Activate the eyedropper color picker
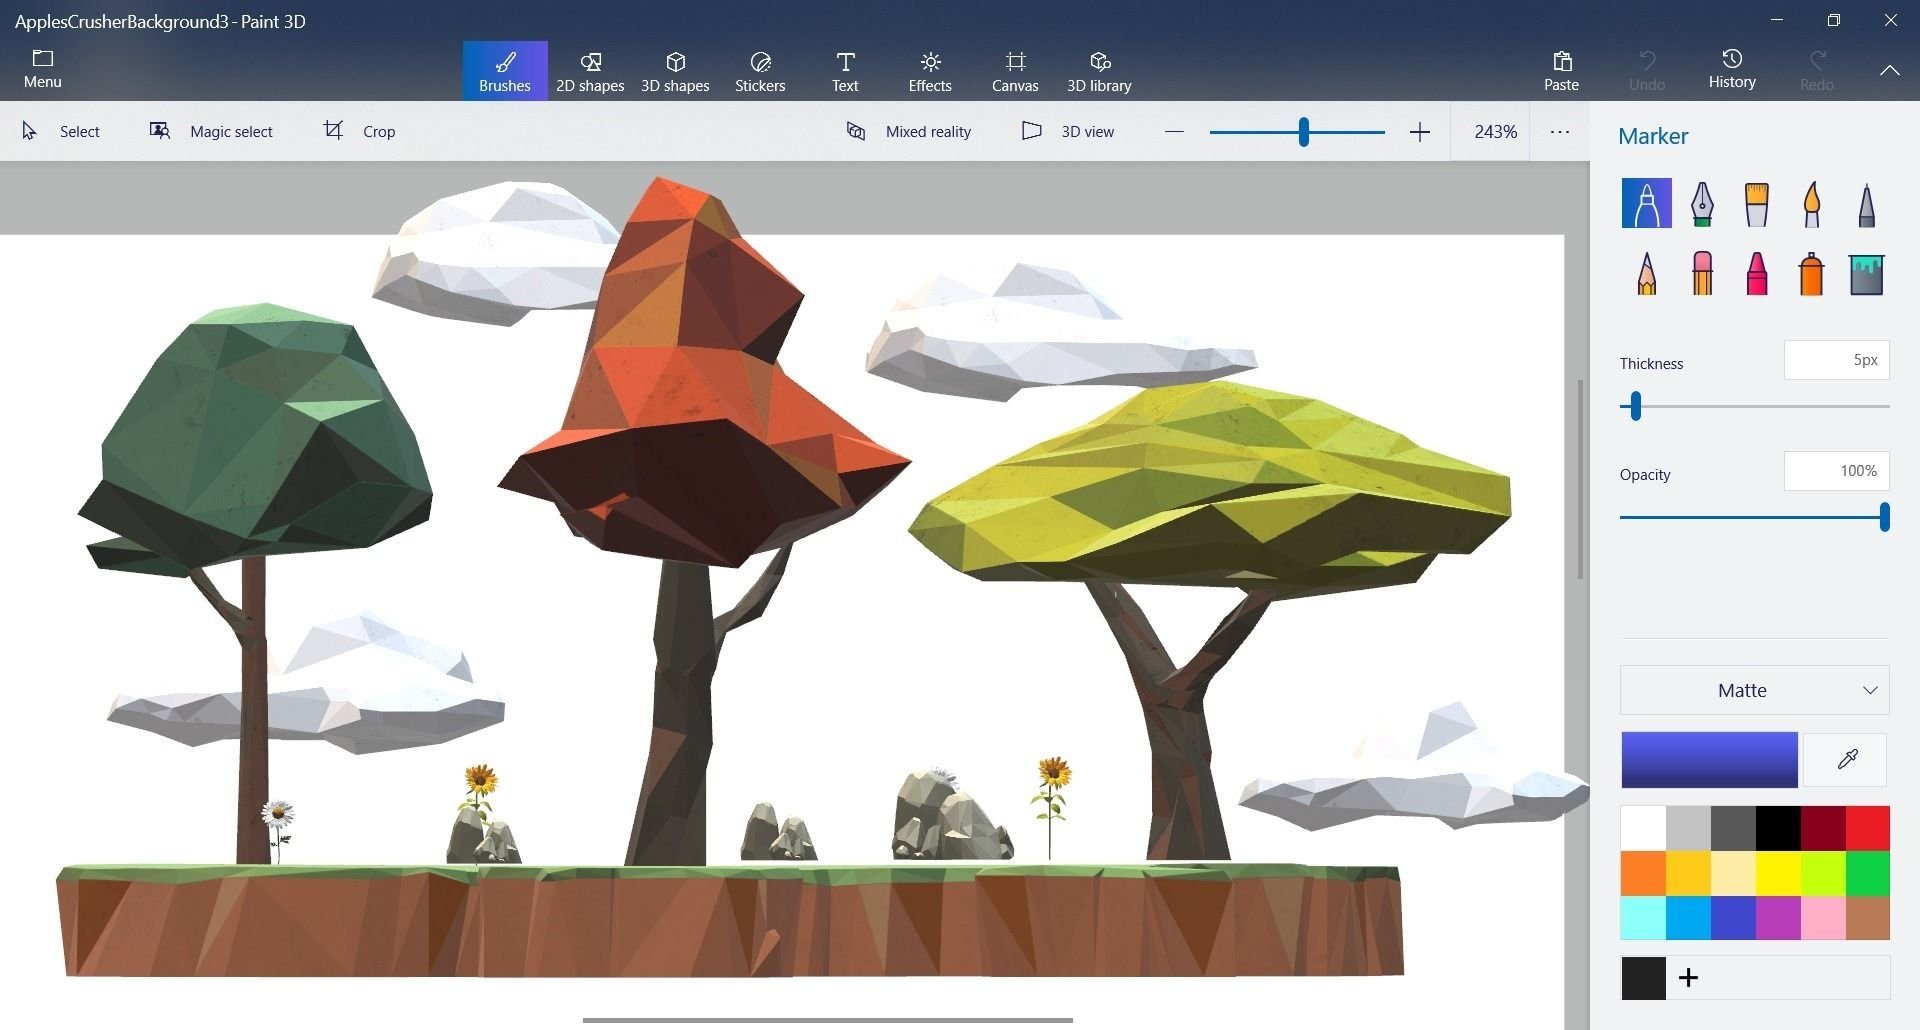This screenshot has height=1030, width=1920. pos(1847,760)
